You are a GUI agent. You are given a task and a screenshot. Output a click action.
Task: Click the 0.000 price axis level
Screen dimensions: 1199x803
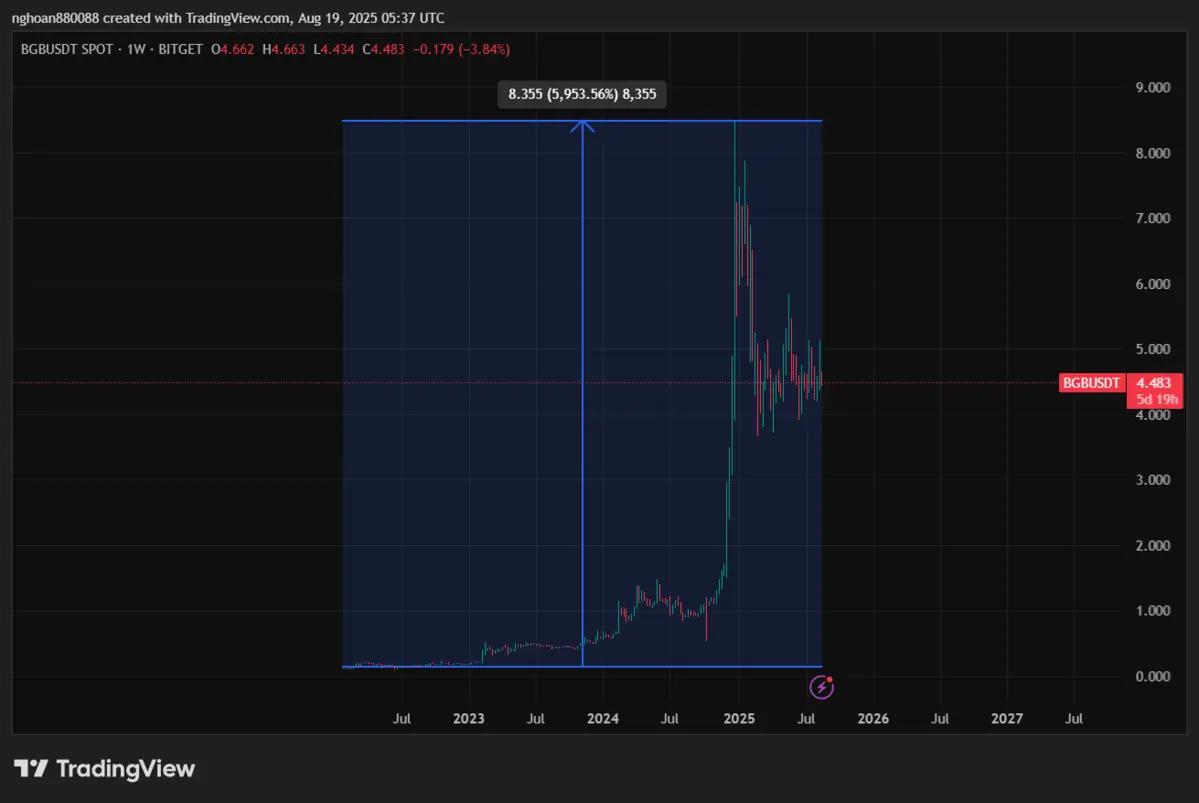click(1153, 677)
